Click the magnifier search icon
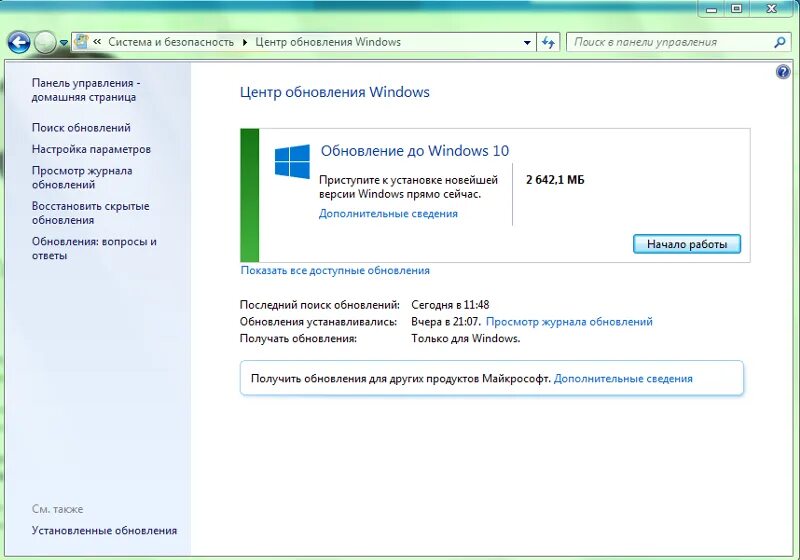 tap(780, 42)
